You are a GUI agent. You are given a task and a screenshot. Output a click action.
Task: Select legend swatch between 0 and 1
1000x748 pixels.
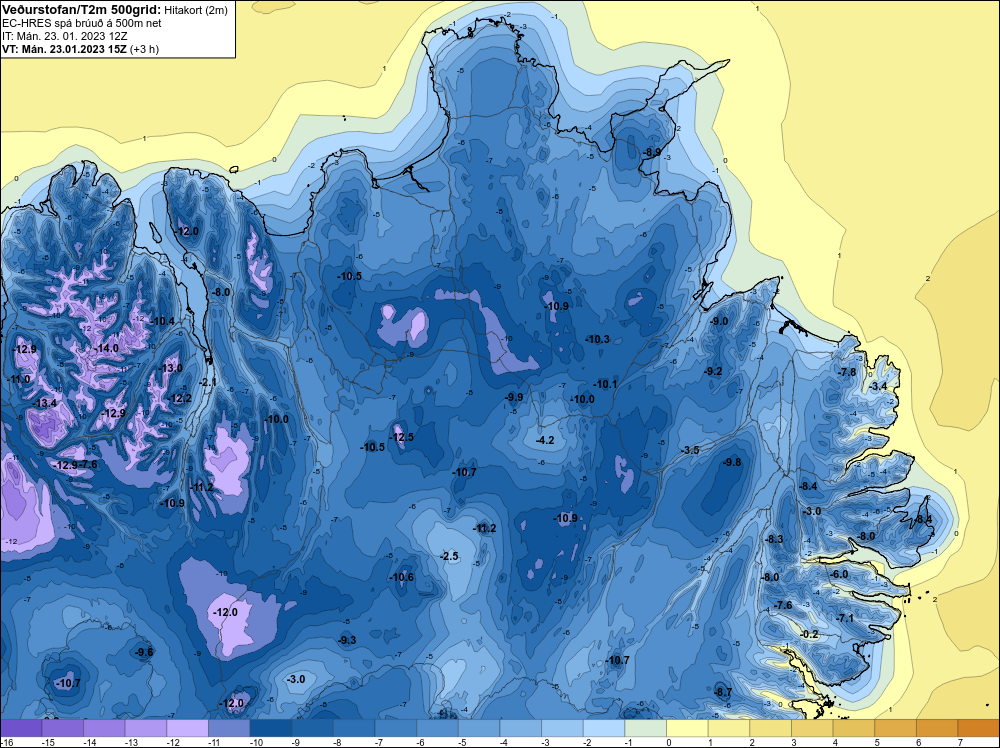click(688, 728)
